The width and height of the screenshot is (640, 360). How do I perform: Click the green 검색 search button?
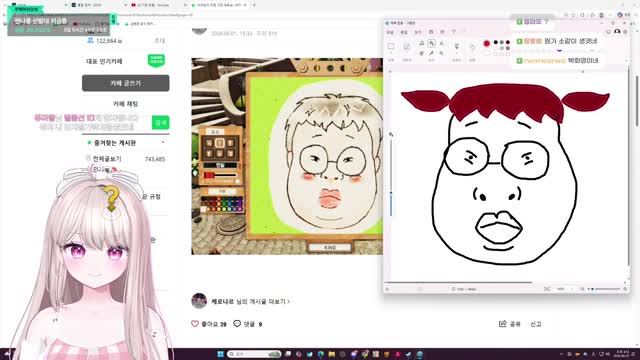[160, 122]
